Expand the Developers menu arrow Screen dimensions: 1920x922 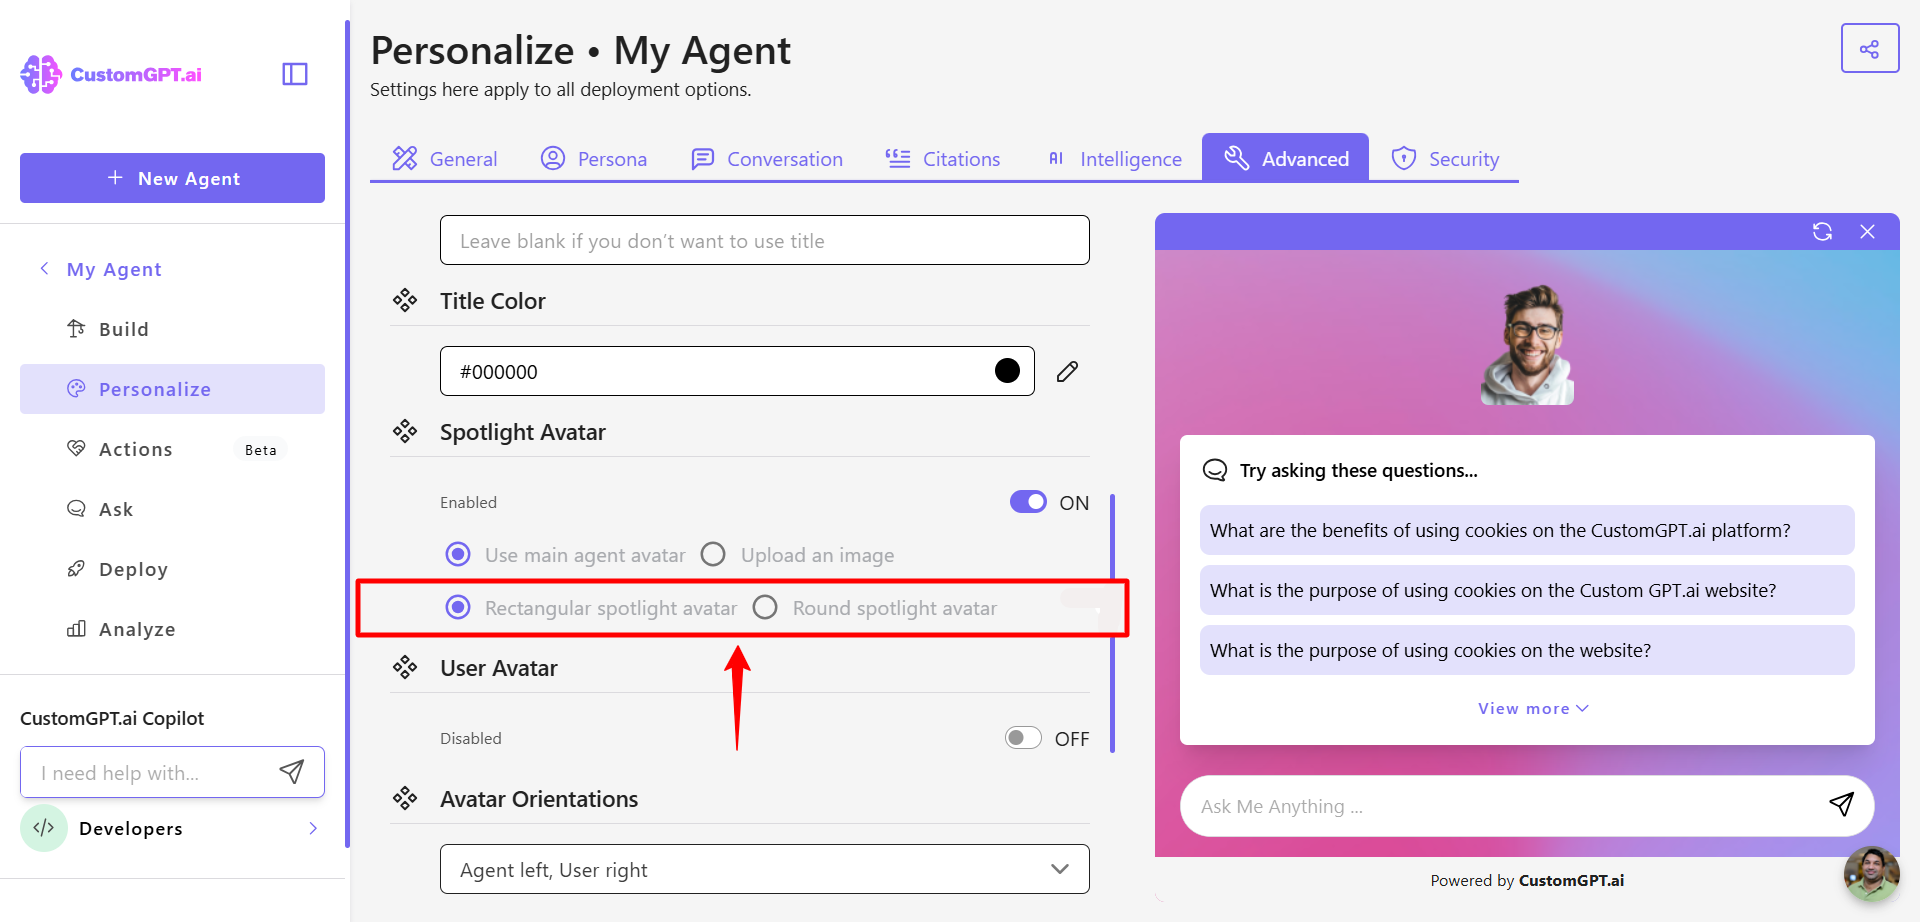[x=313, y=828]
